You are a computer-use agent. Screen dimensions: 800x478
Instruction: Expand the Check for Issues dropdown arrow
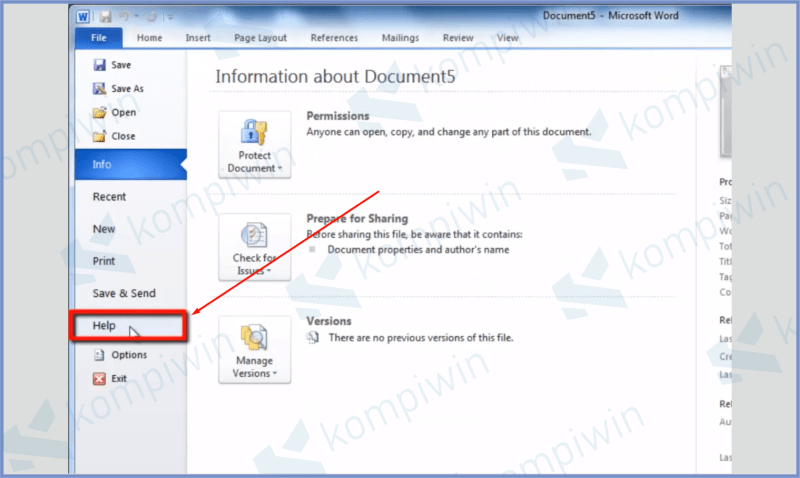point(269,271)
